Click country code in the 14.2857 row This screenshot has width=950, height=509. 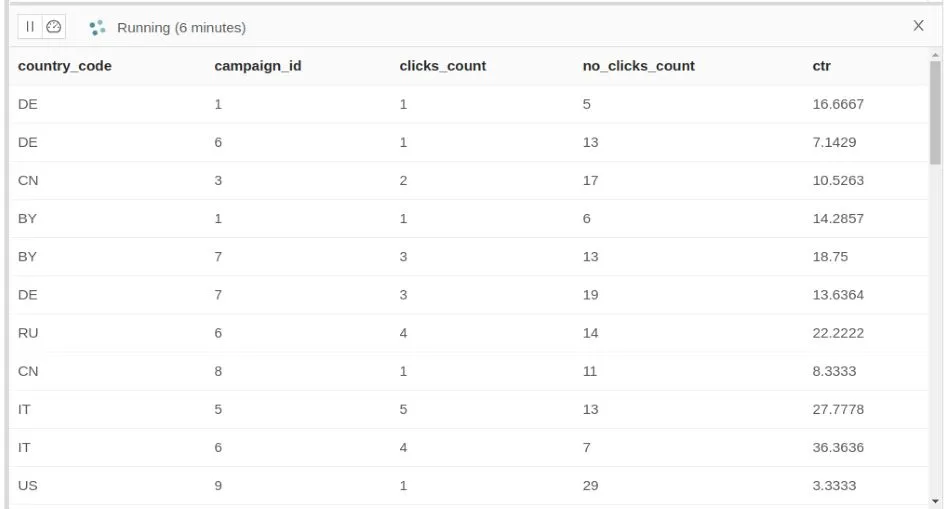coord(27,219)
